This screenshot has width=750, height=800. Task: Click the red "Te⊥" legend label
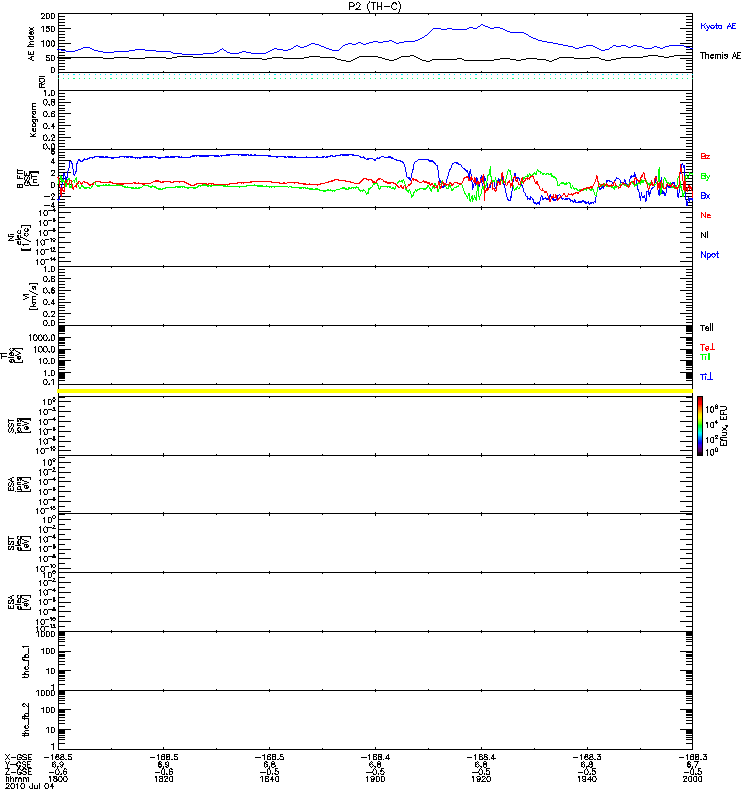(x=707, y=347)
